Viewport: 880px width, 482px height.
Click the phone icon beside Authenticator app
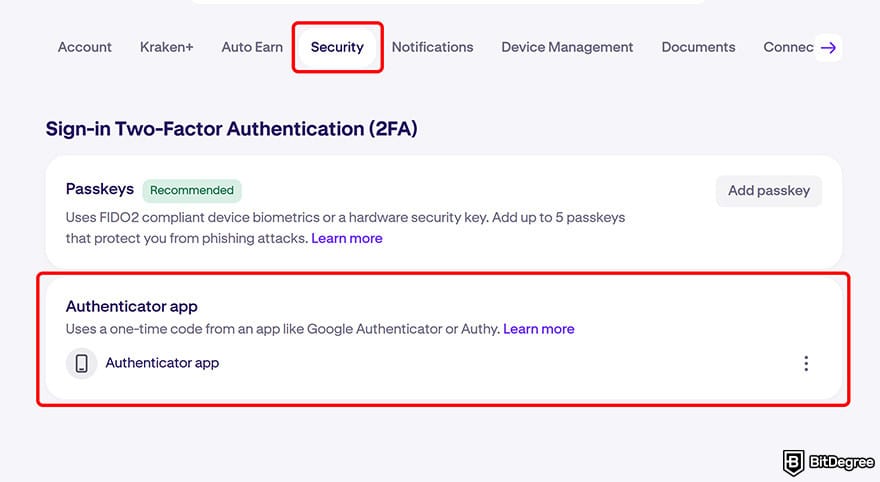coord(81,364)
